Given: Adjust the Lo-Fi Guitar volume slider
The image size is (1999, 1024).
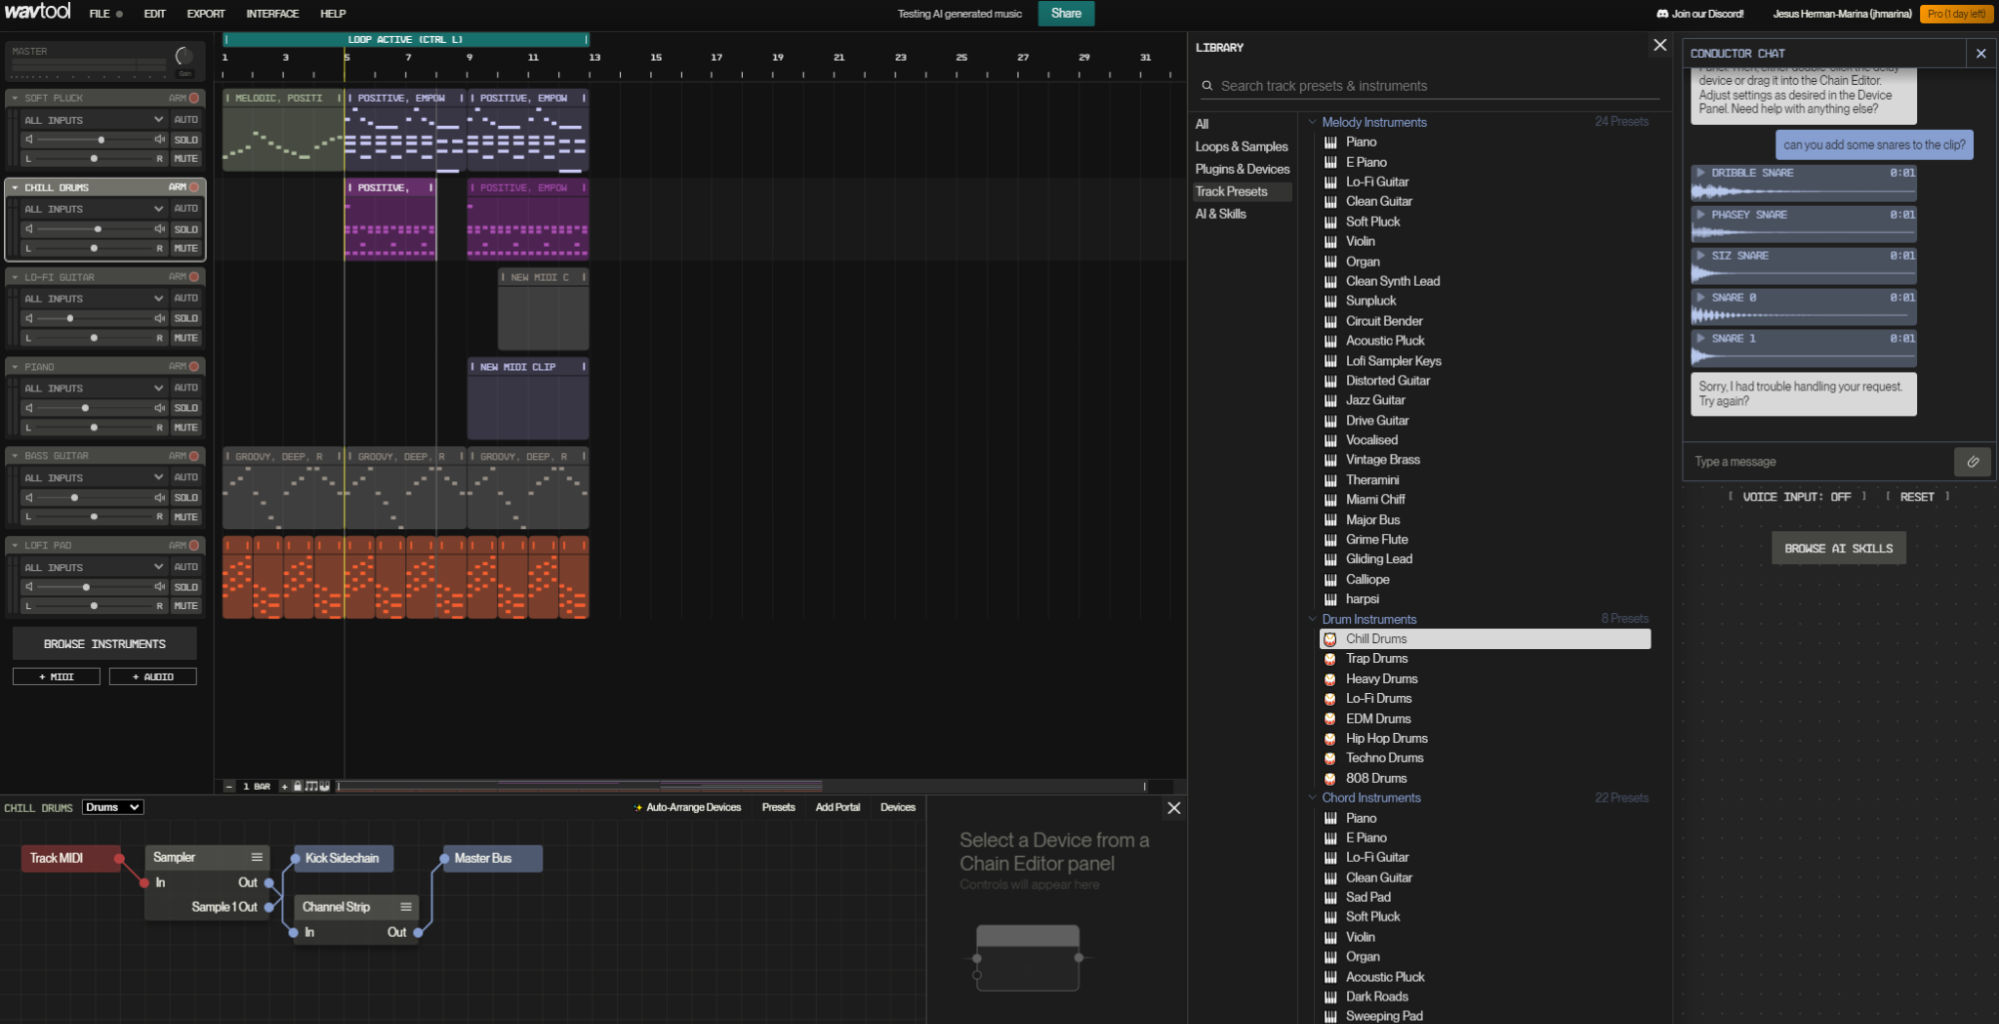Looking at the screenshot, I should click(x=70, y=318).
